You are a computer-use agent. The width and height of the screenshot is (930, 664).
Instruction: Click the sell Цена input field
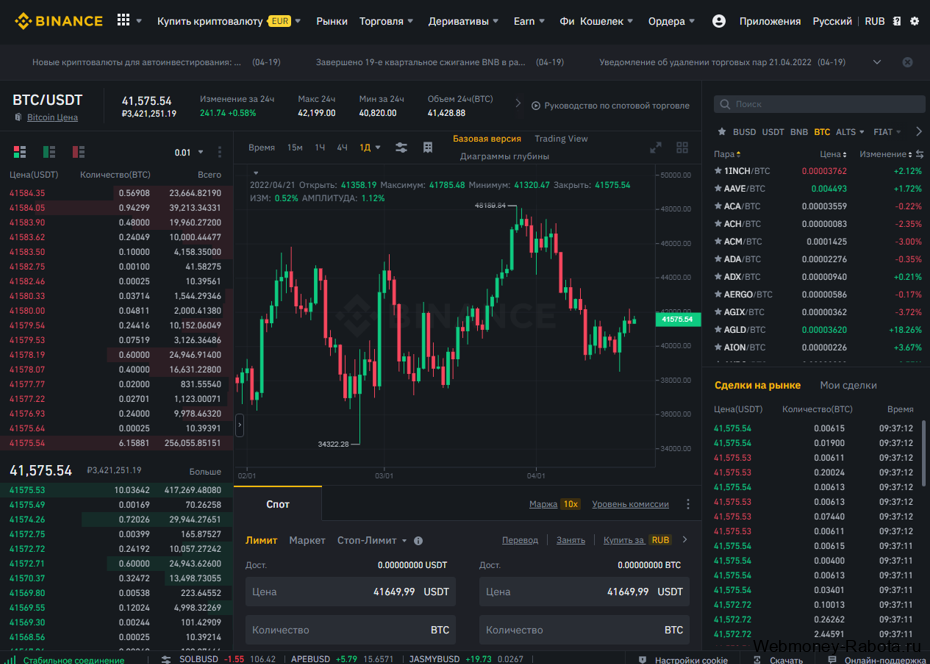pyautogui.click(x=584, y=592)
